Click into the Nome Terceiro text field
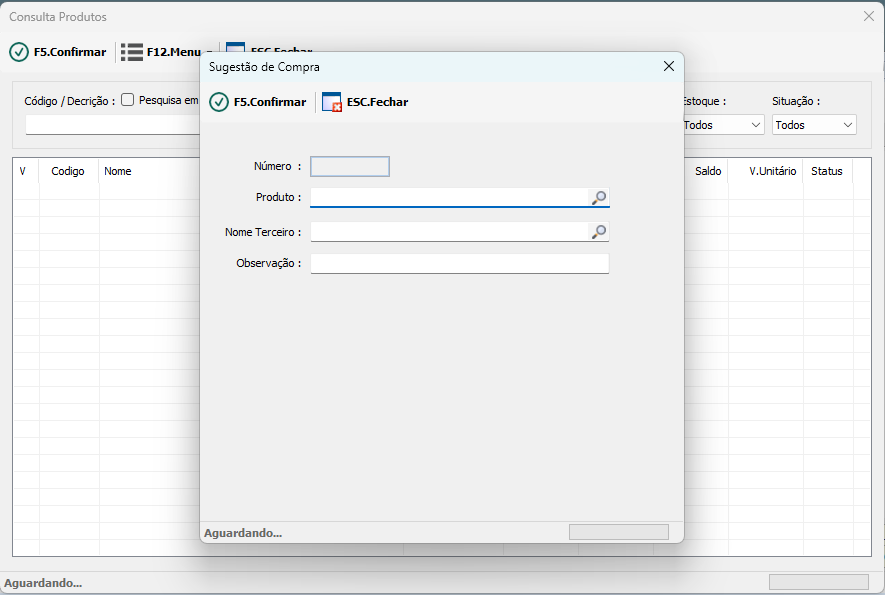This screenshot has width=885, height=595. coord(450,232)
